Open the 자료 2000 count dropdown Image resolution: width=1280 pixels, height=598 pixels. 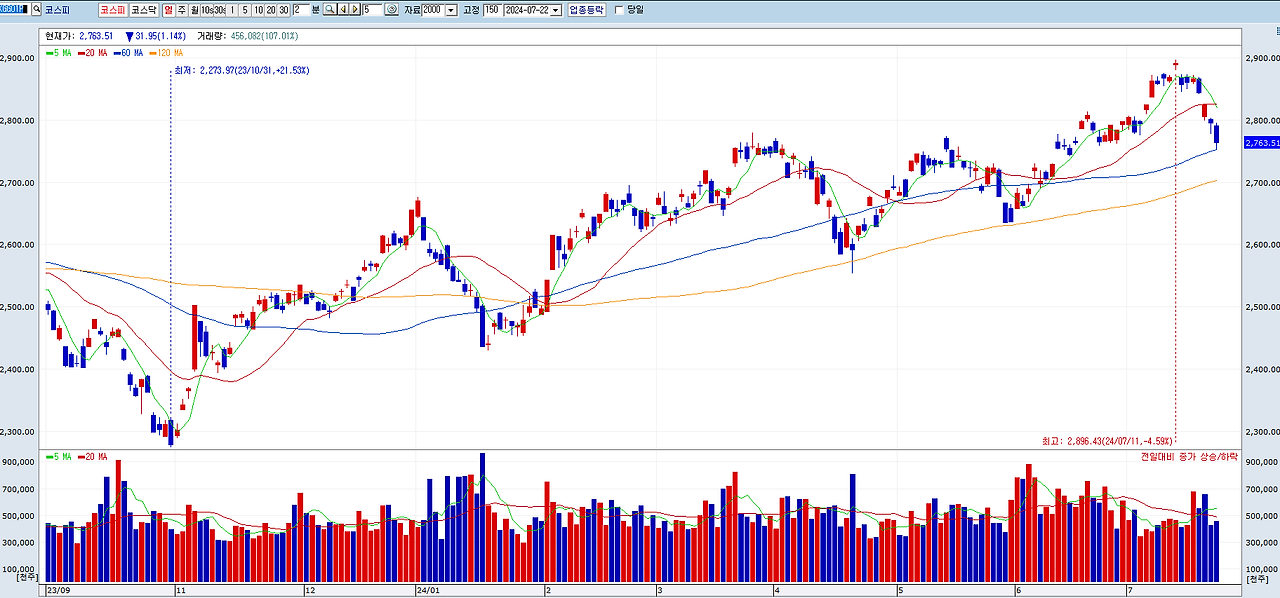(x=451, y=9)
